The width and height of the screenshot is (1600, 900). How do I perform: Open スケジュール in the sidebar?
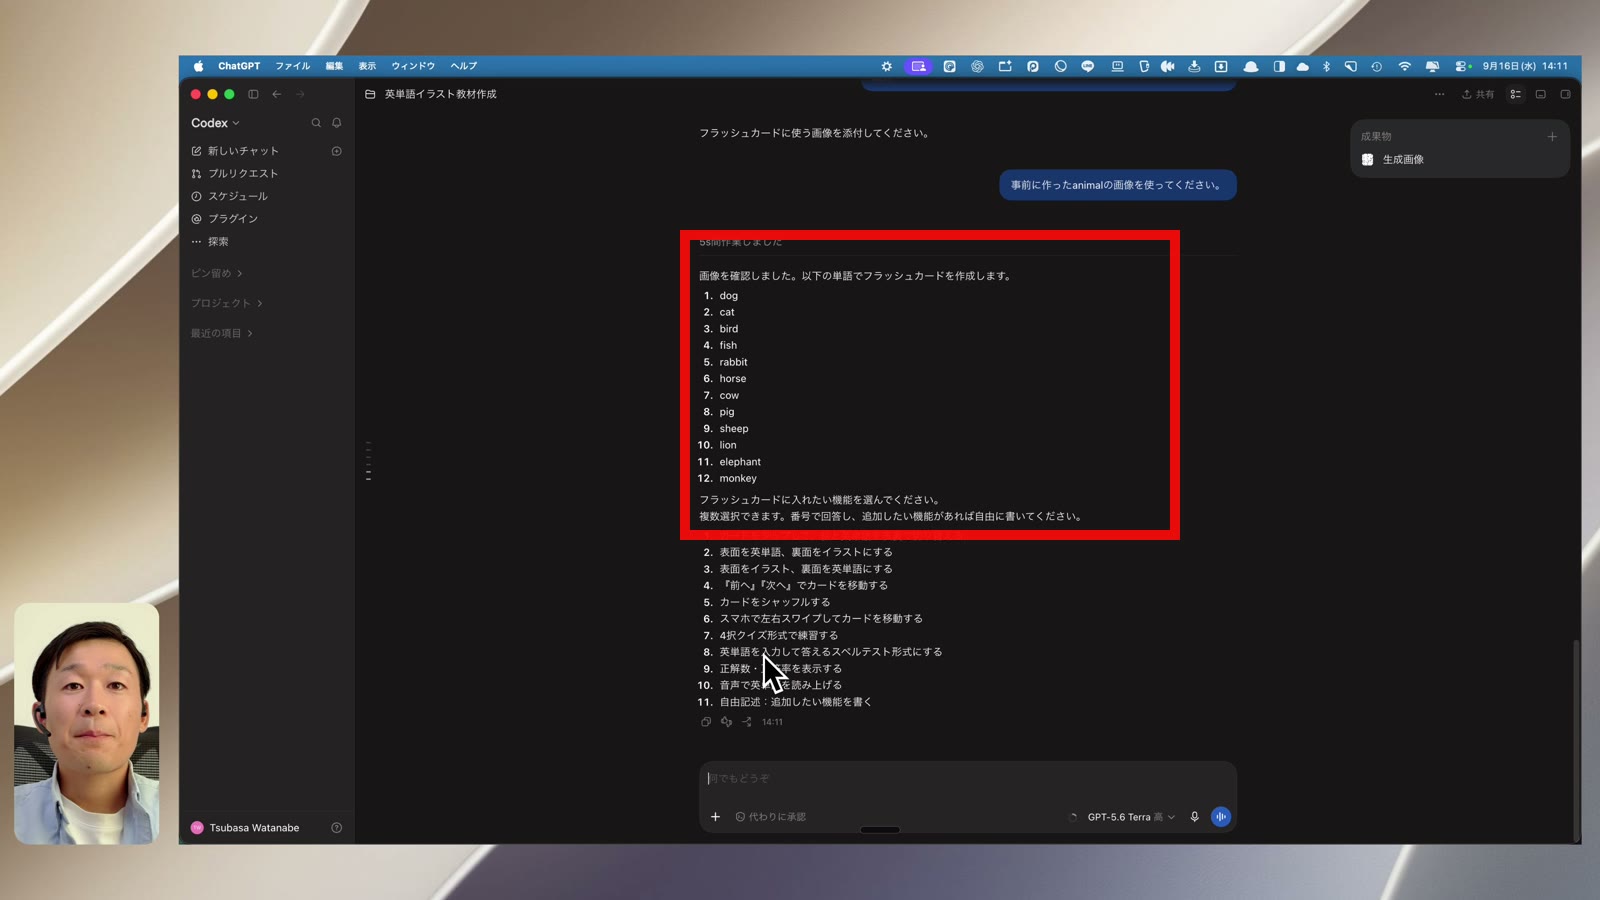[x=230, y=196]
